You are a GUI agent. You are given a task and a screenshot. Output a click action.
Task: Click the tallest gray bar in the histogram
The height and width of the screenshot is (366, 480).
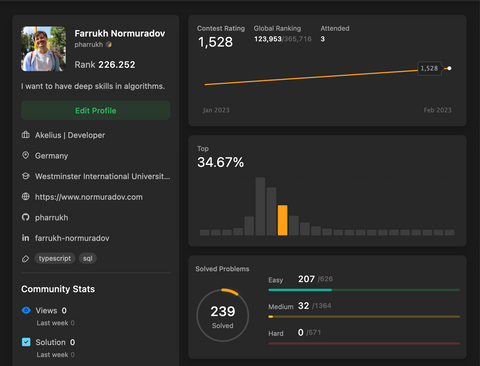260,206
